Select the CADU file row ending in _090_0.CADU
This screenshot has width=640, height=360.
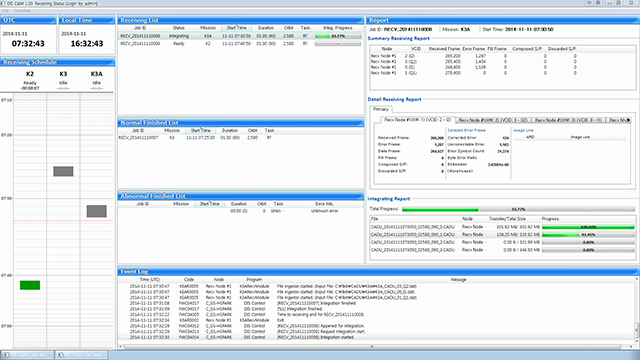point(502,227)
